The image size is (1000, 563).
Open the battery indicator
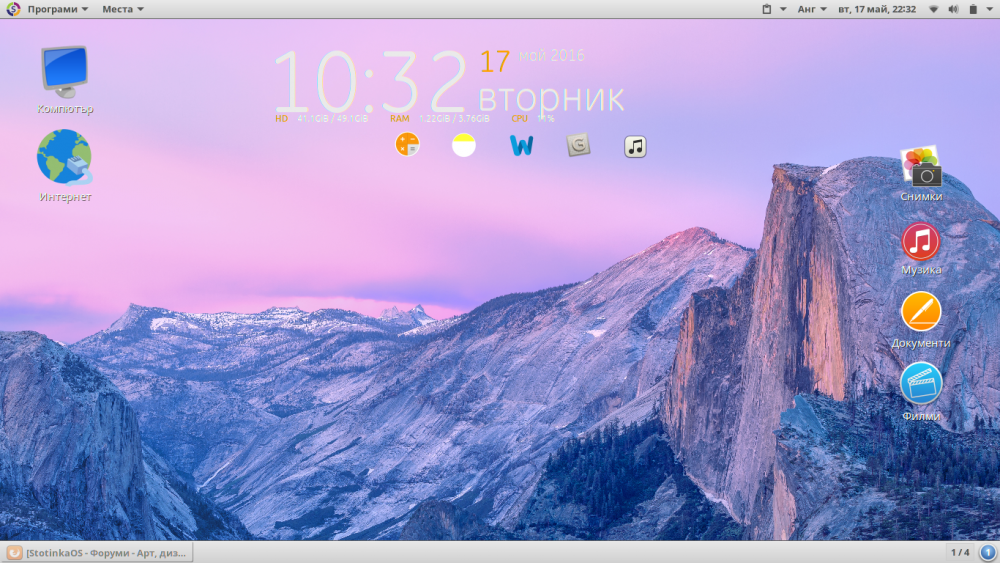(973, 9)
